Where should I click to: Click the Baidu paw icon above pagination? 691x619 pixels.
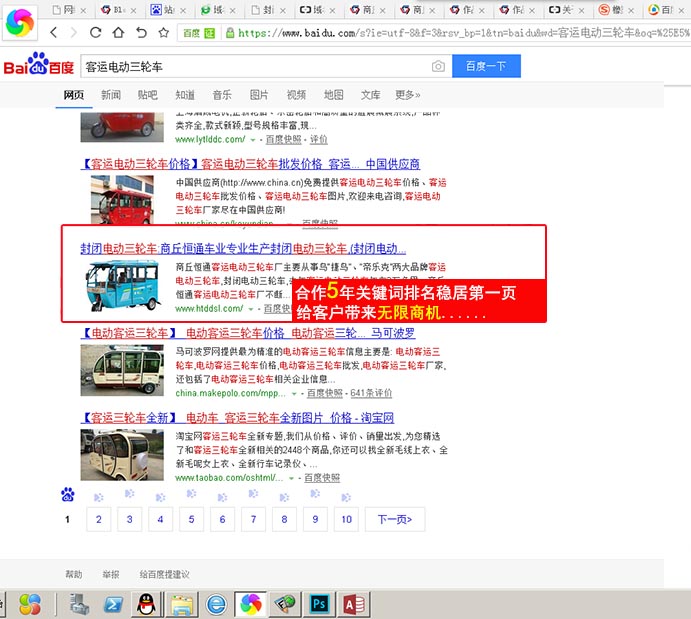67,495
